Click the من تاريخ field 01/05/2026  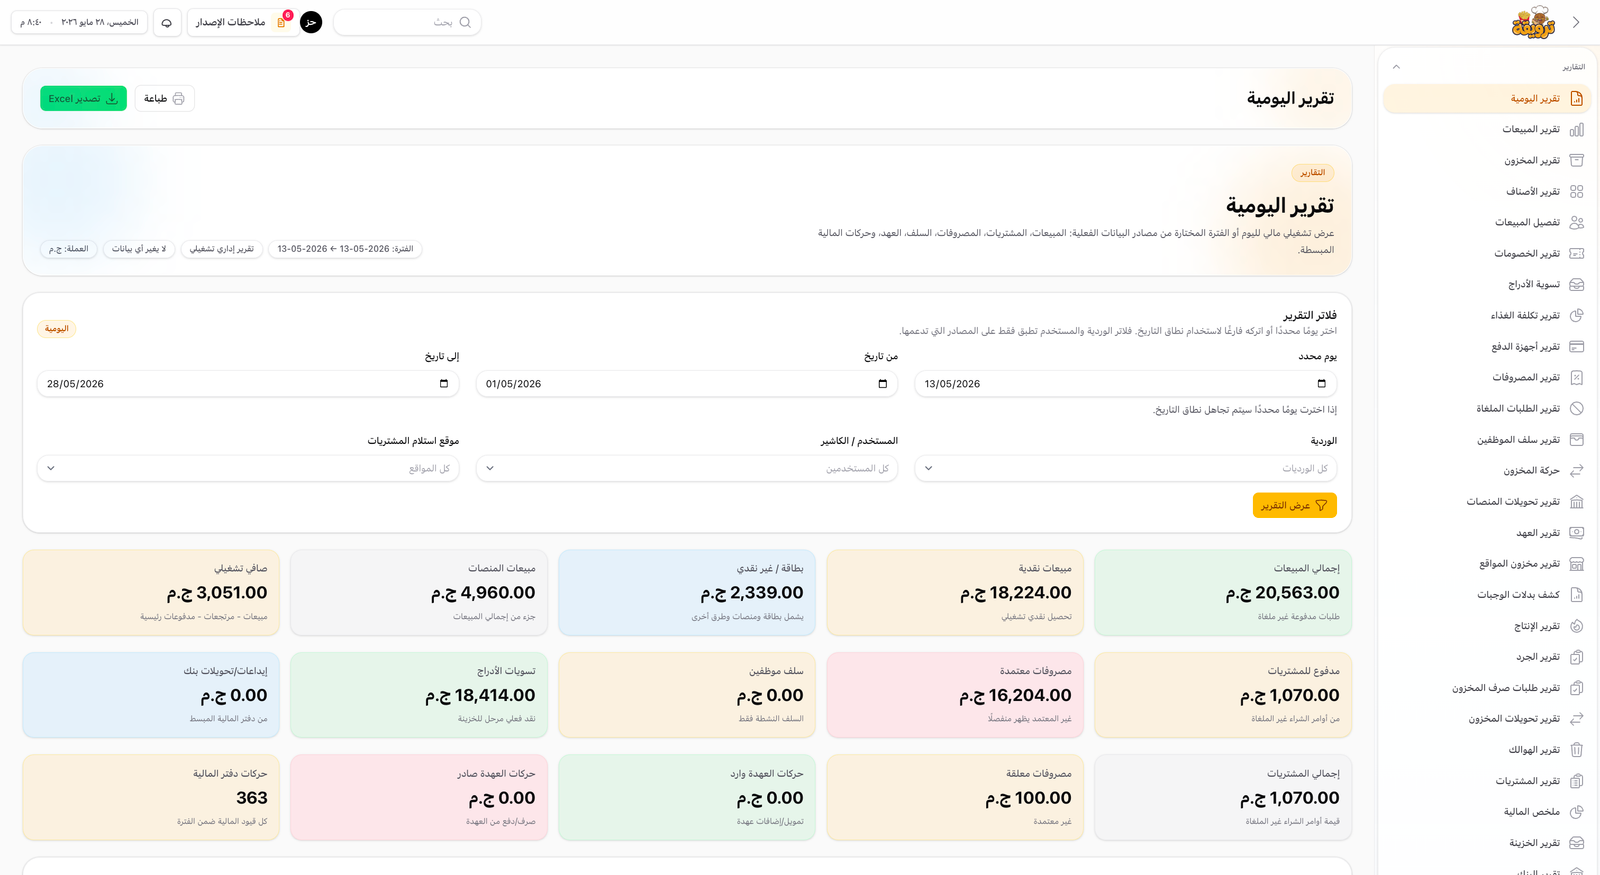click(x=687, y=383)
